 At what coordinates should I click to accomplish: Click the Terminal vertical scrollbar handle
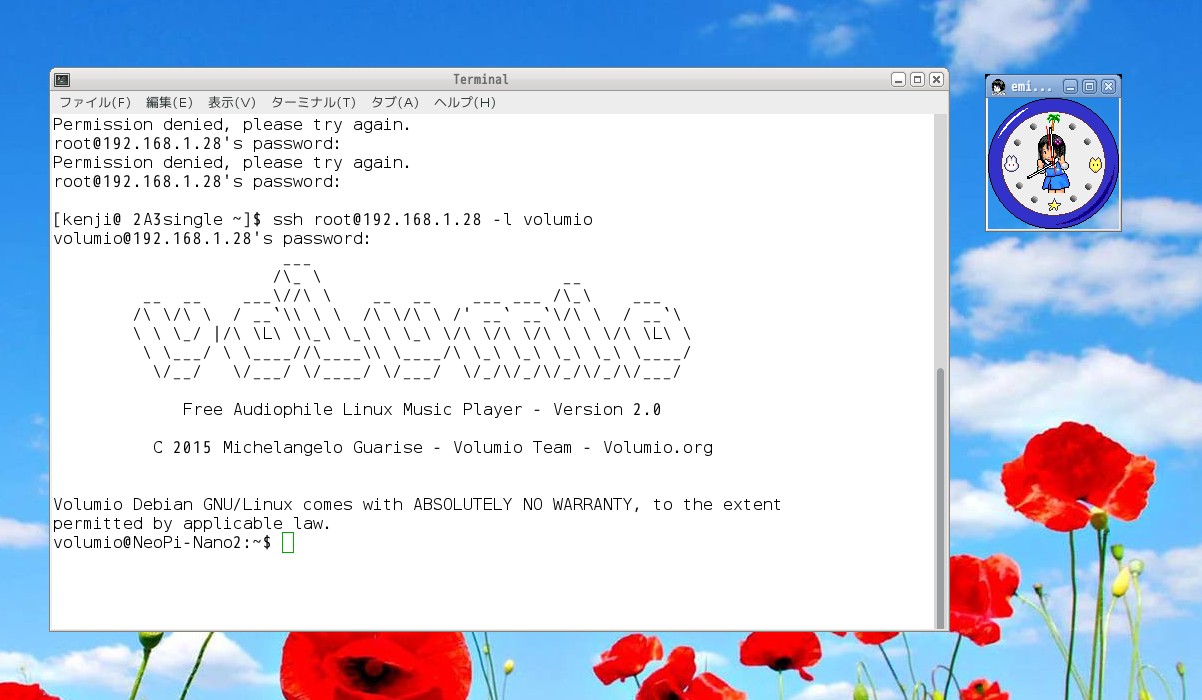pyautogui.click(x=939, y=495)
